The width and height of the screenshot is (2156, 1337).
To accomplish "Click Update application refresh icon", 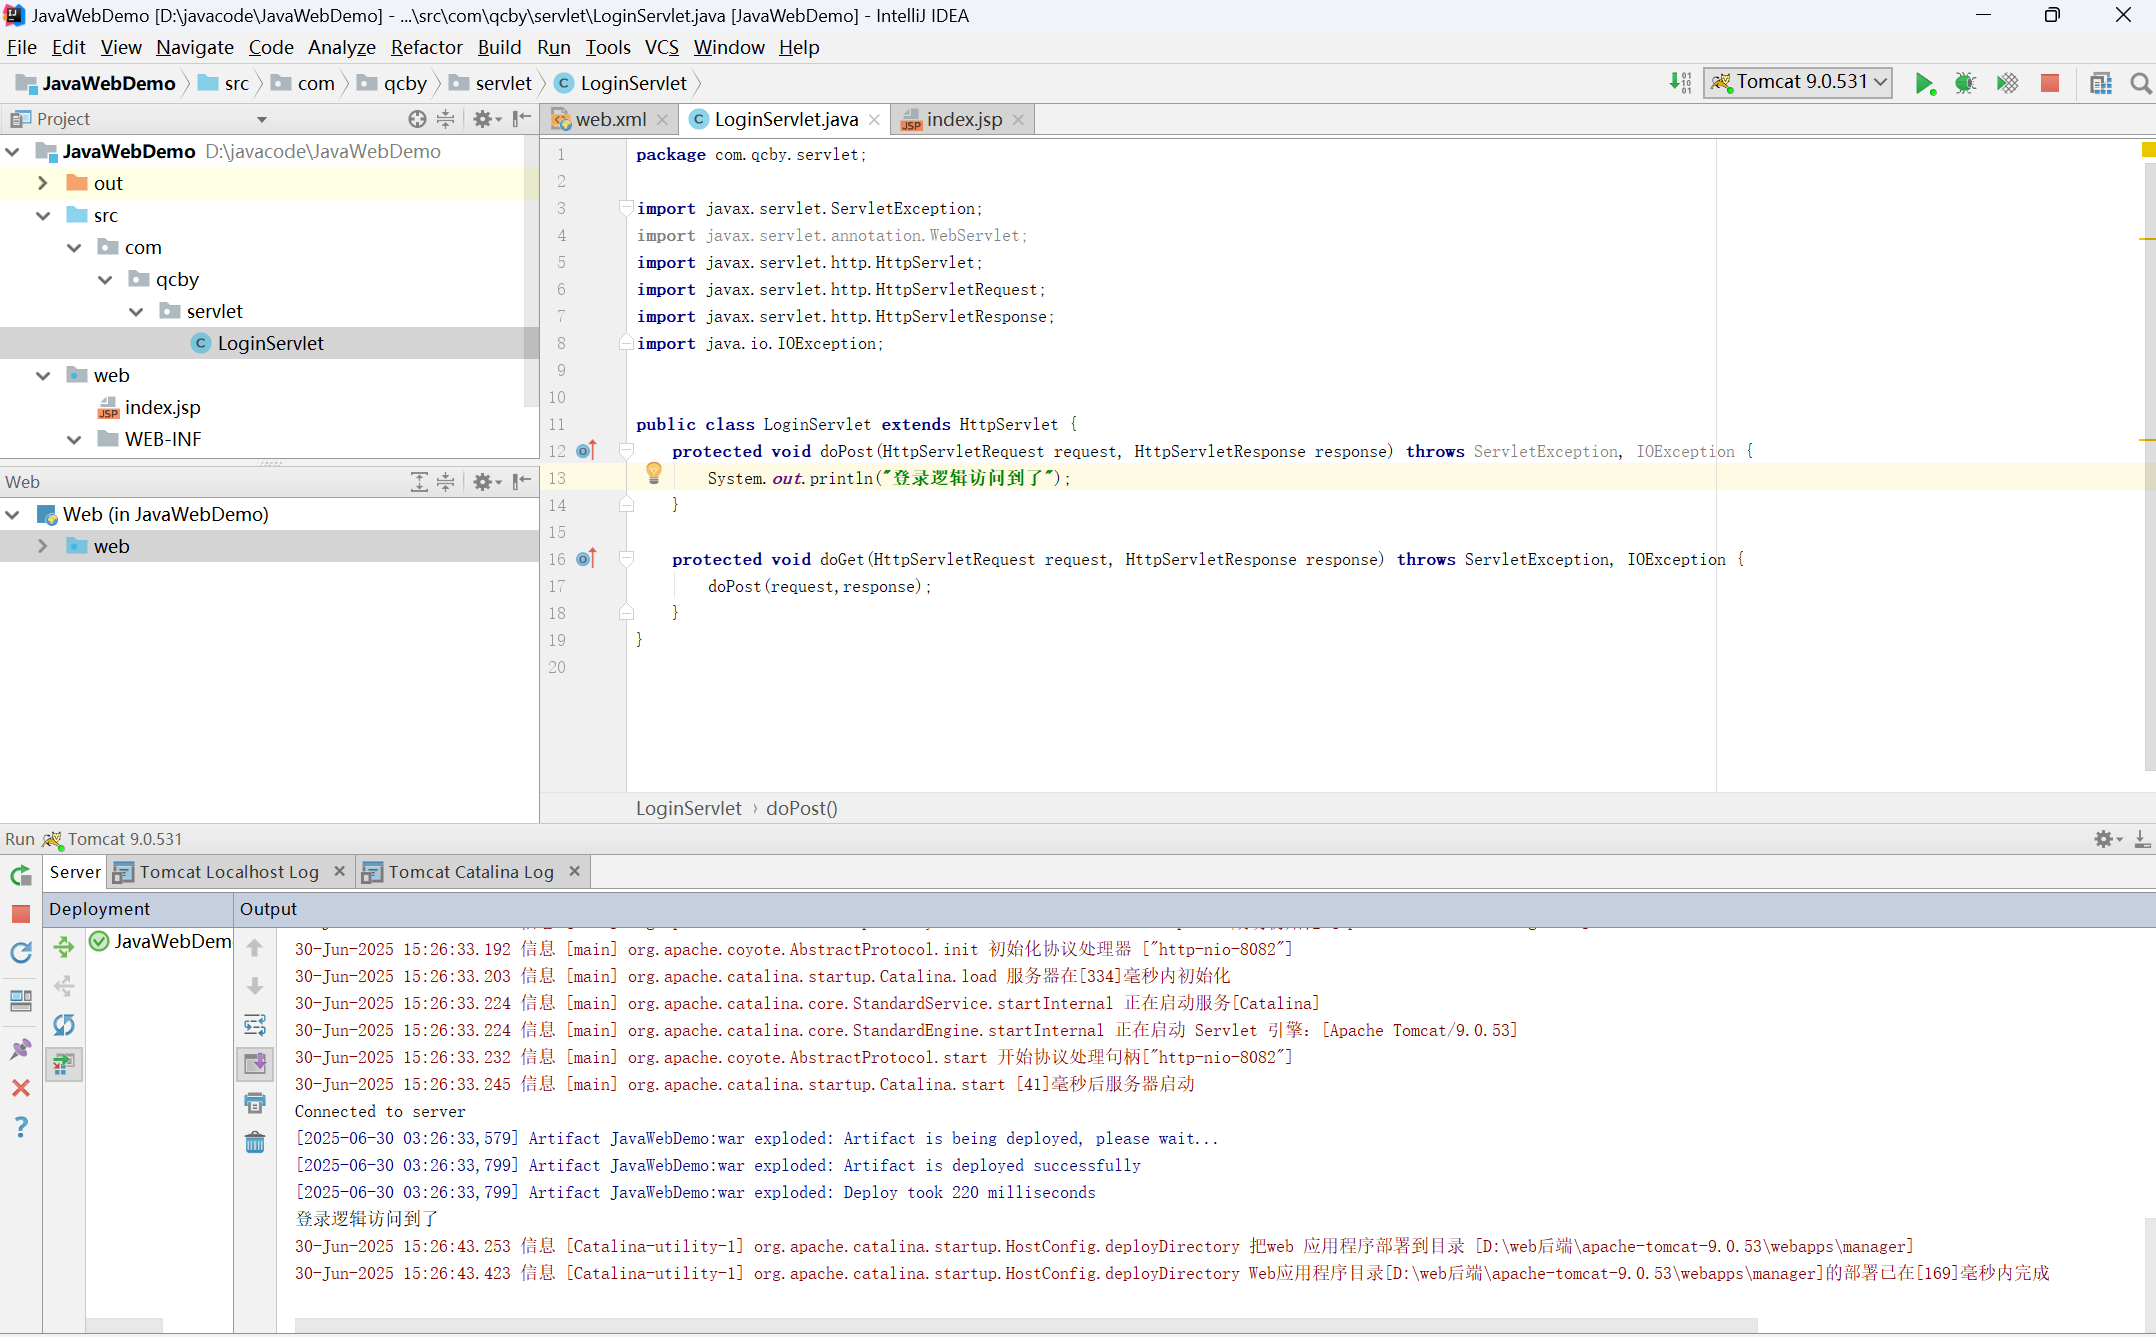I will click(21, 953).
